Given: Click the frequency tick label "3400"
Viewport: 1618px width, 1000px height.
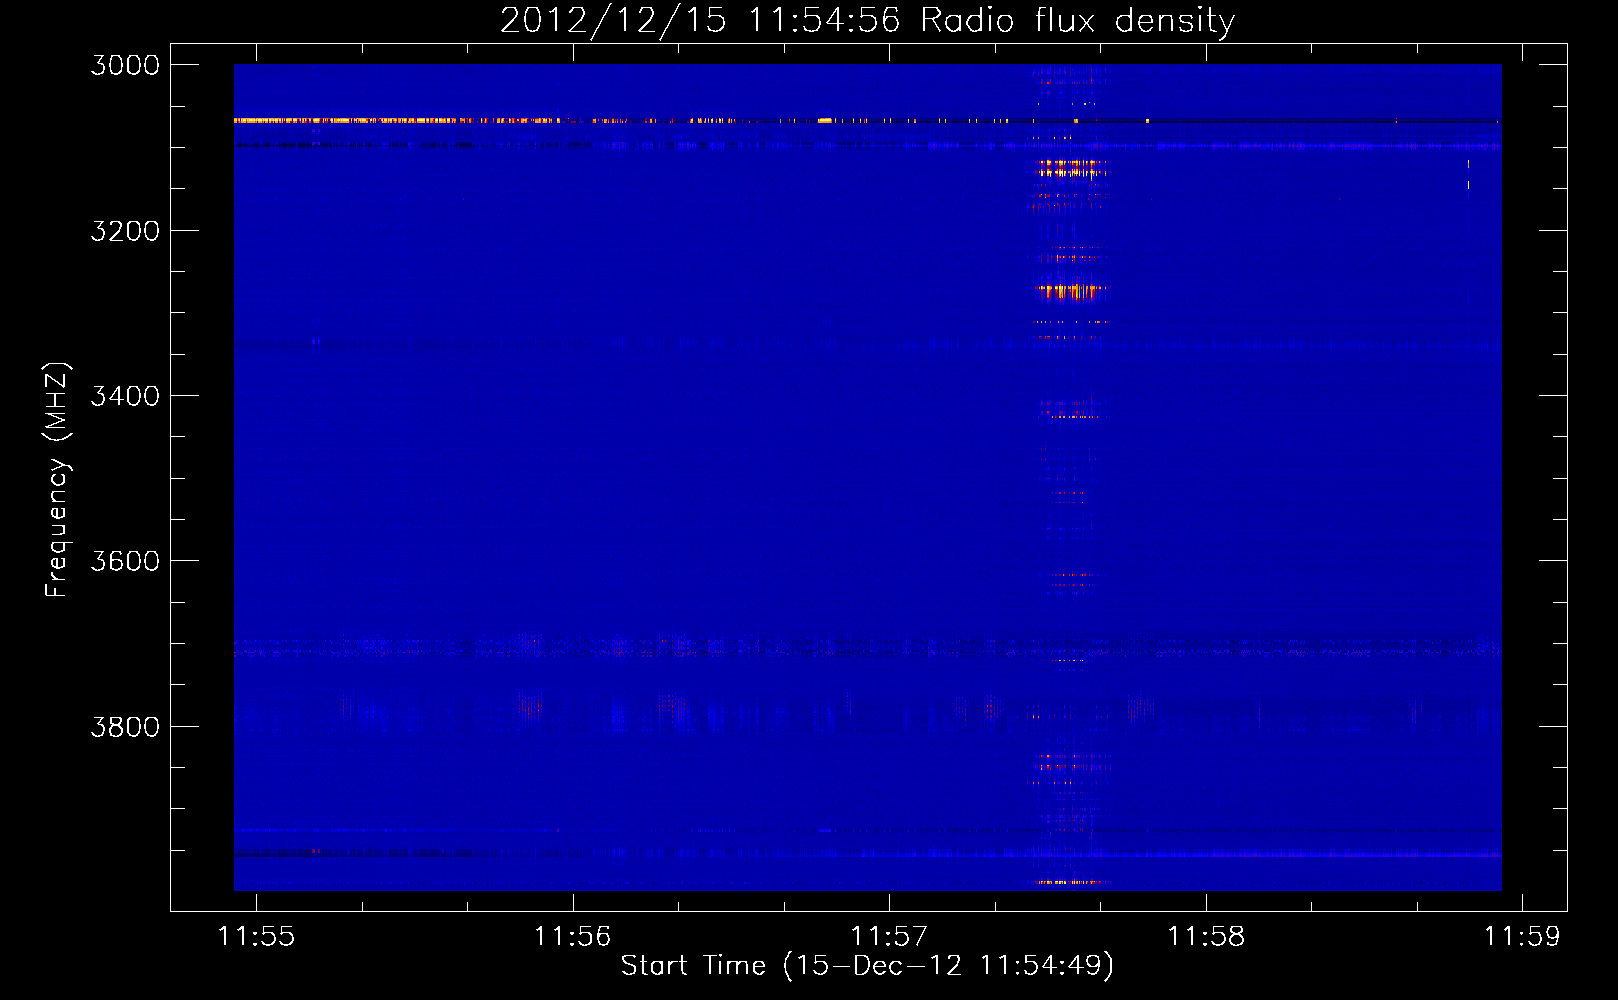Looking at the screenshot, I should click(x=125, y=396).
